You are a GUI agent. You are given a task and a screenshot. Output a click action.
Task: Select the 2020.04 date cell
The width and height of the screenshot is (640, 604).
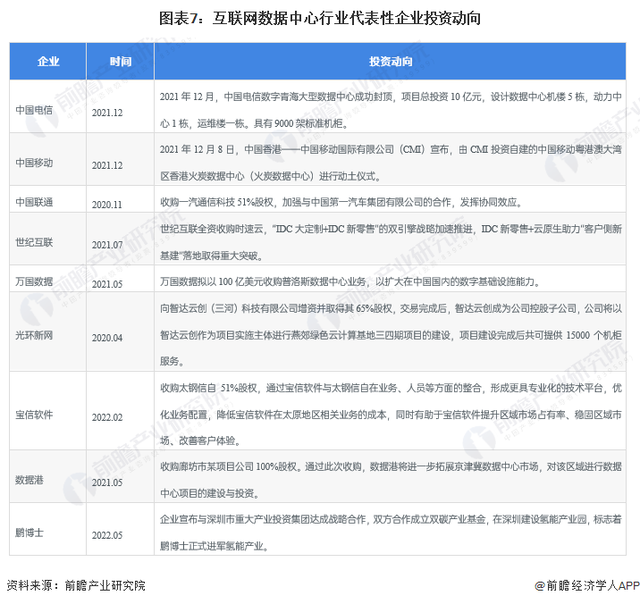tap(106, 337)
